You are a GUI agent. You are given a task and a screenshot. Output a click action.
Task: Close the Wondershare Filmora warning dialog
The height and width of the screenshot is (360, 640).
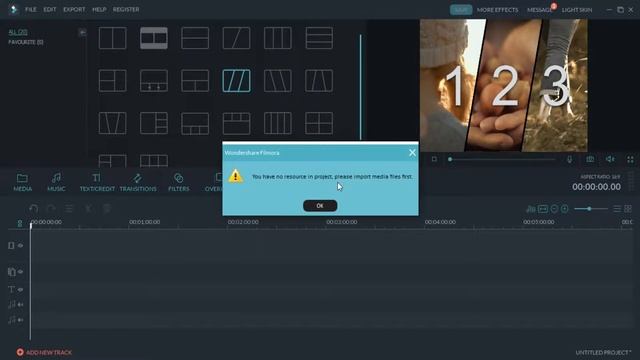(412, 153)
